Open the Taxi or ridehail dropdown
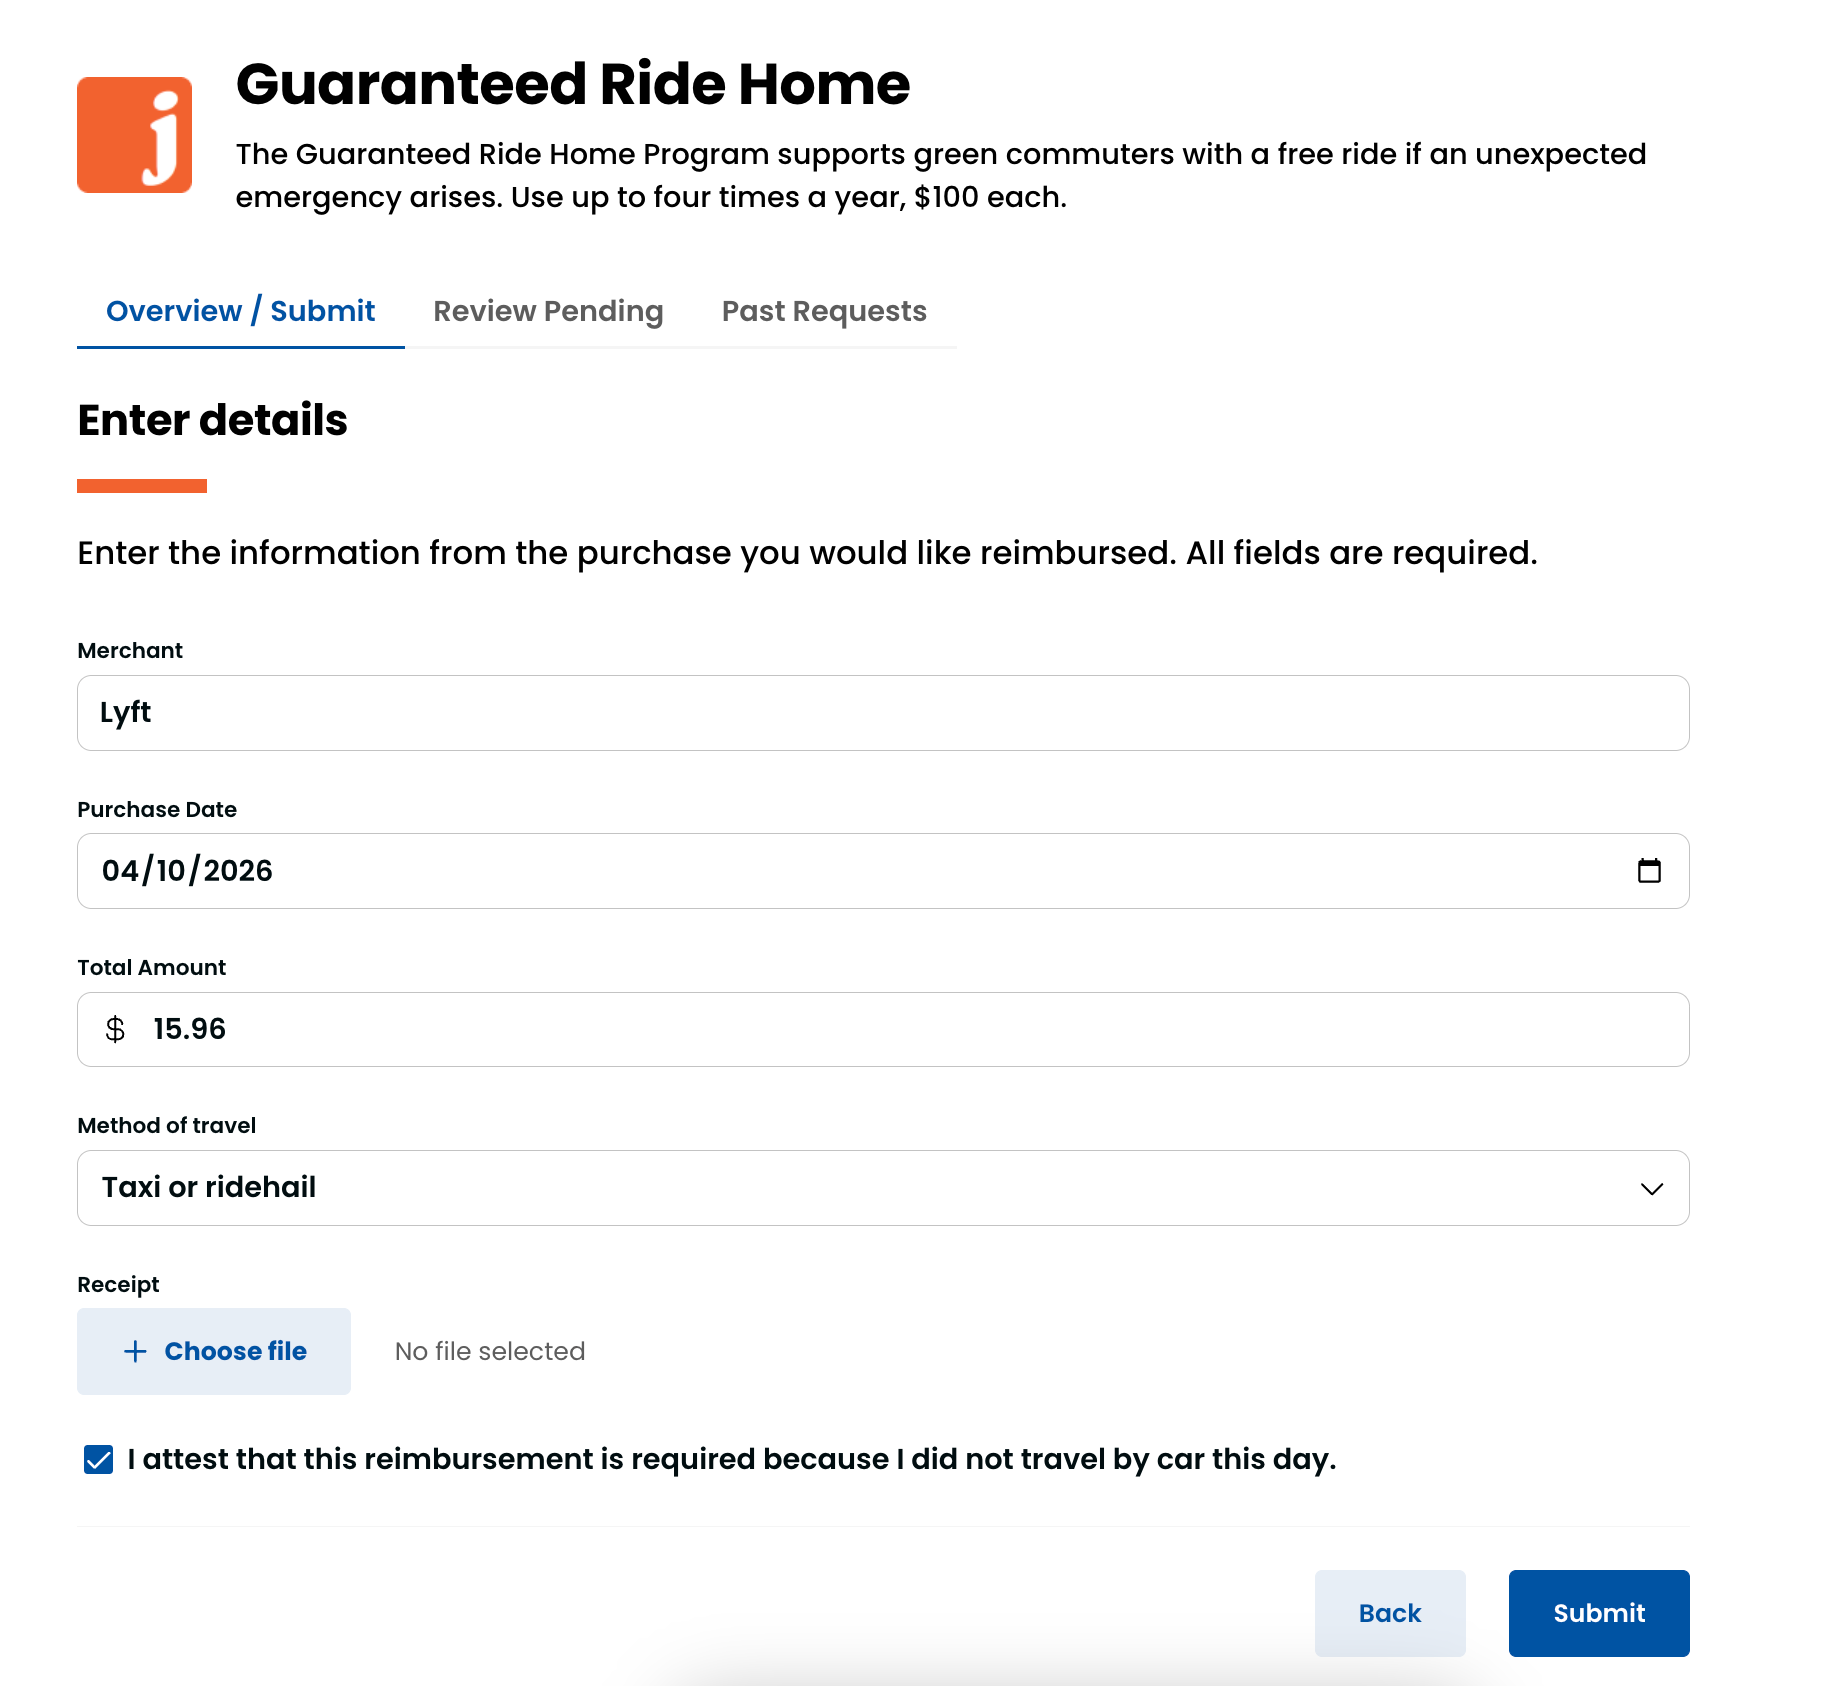The width and height of the screenshot is (1846, 1686). (x=880, y=1188)
